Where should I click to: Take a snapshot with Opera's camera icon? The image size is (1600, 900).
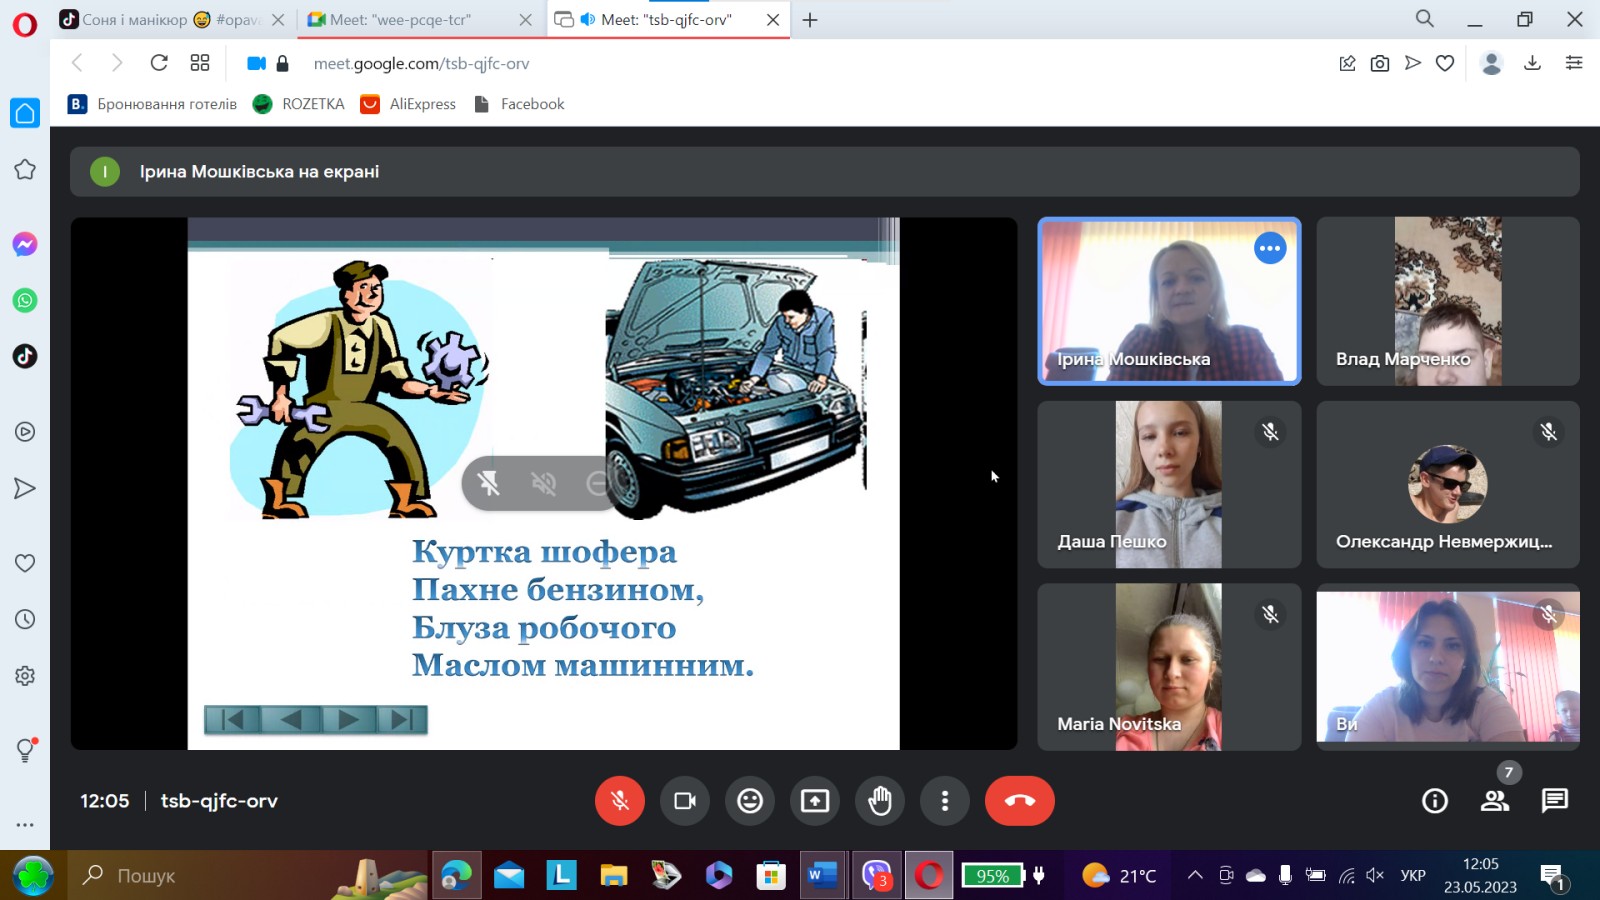coord(1380,62)
